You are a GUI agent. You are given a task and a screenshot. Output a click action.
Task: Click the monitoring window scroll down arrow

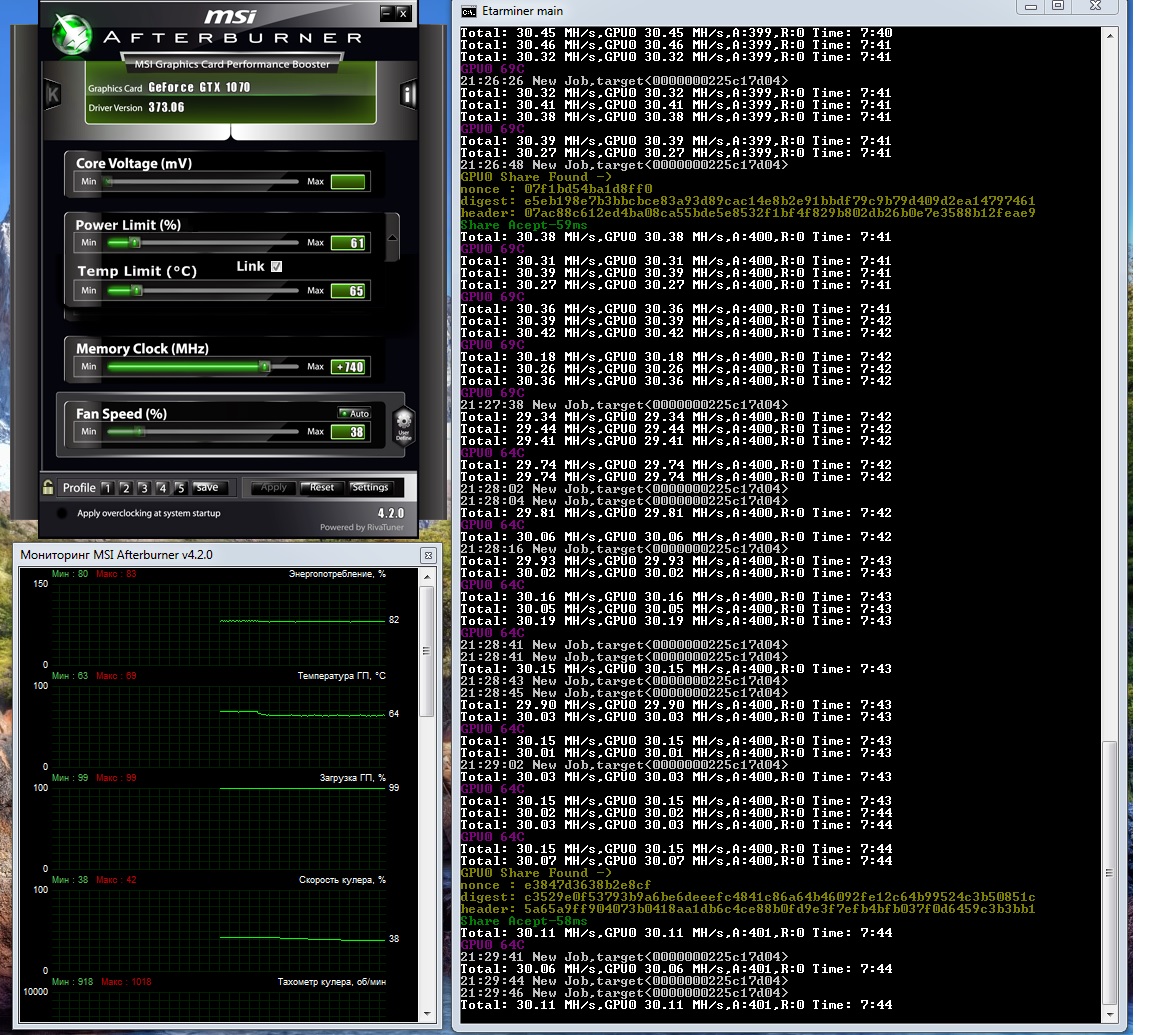[427, 1014]
